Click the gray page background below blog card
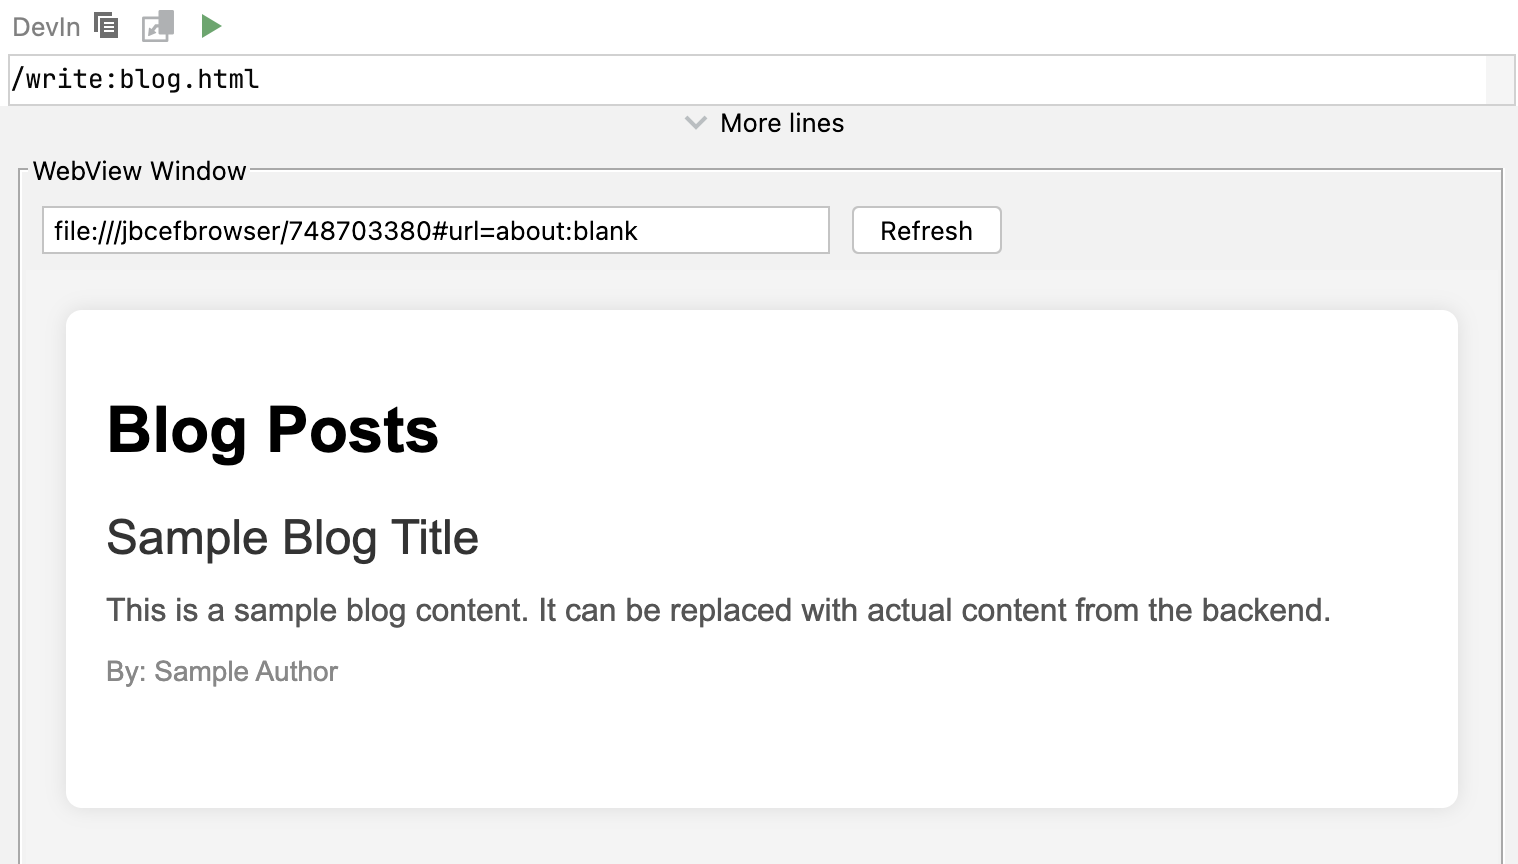 point(760,838)
